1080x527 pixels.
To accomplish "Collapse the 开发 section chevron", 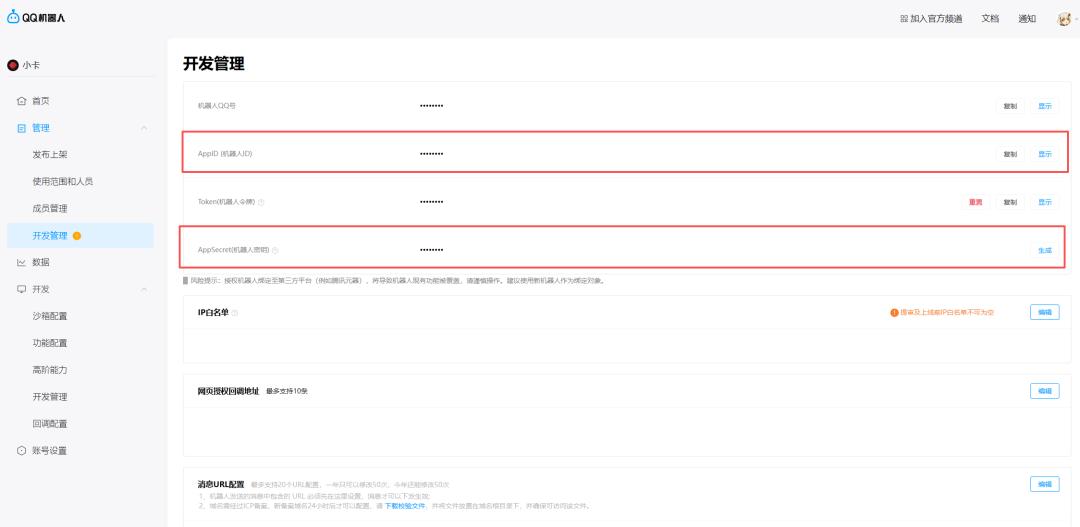I will pos(144,289).
